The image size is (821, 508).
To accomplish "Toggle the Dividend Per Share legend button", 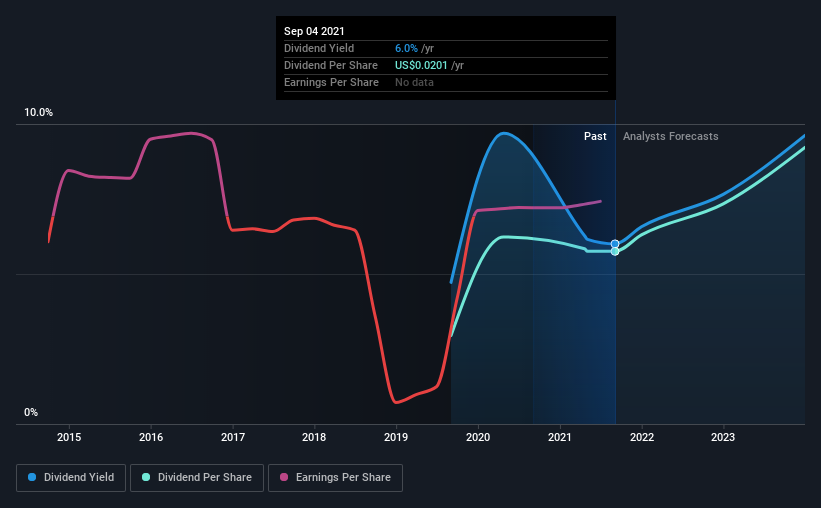I will coord(197,478).
